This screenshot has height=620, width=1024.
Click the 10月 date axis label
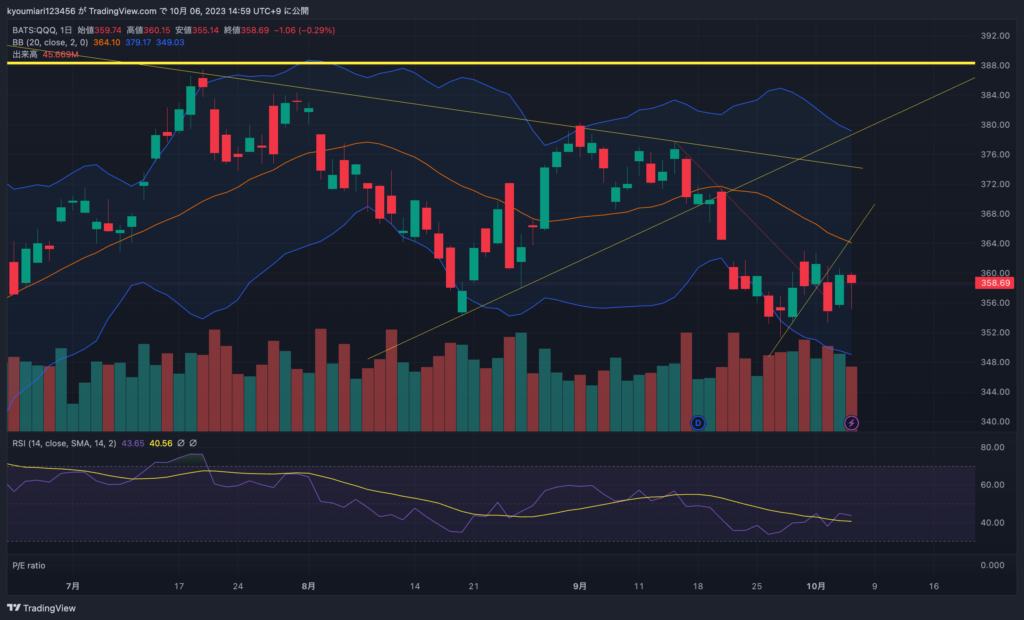click(815, 586)
